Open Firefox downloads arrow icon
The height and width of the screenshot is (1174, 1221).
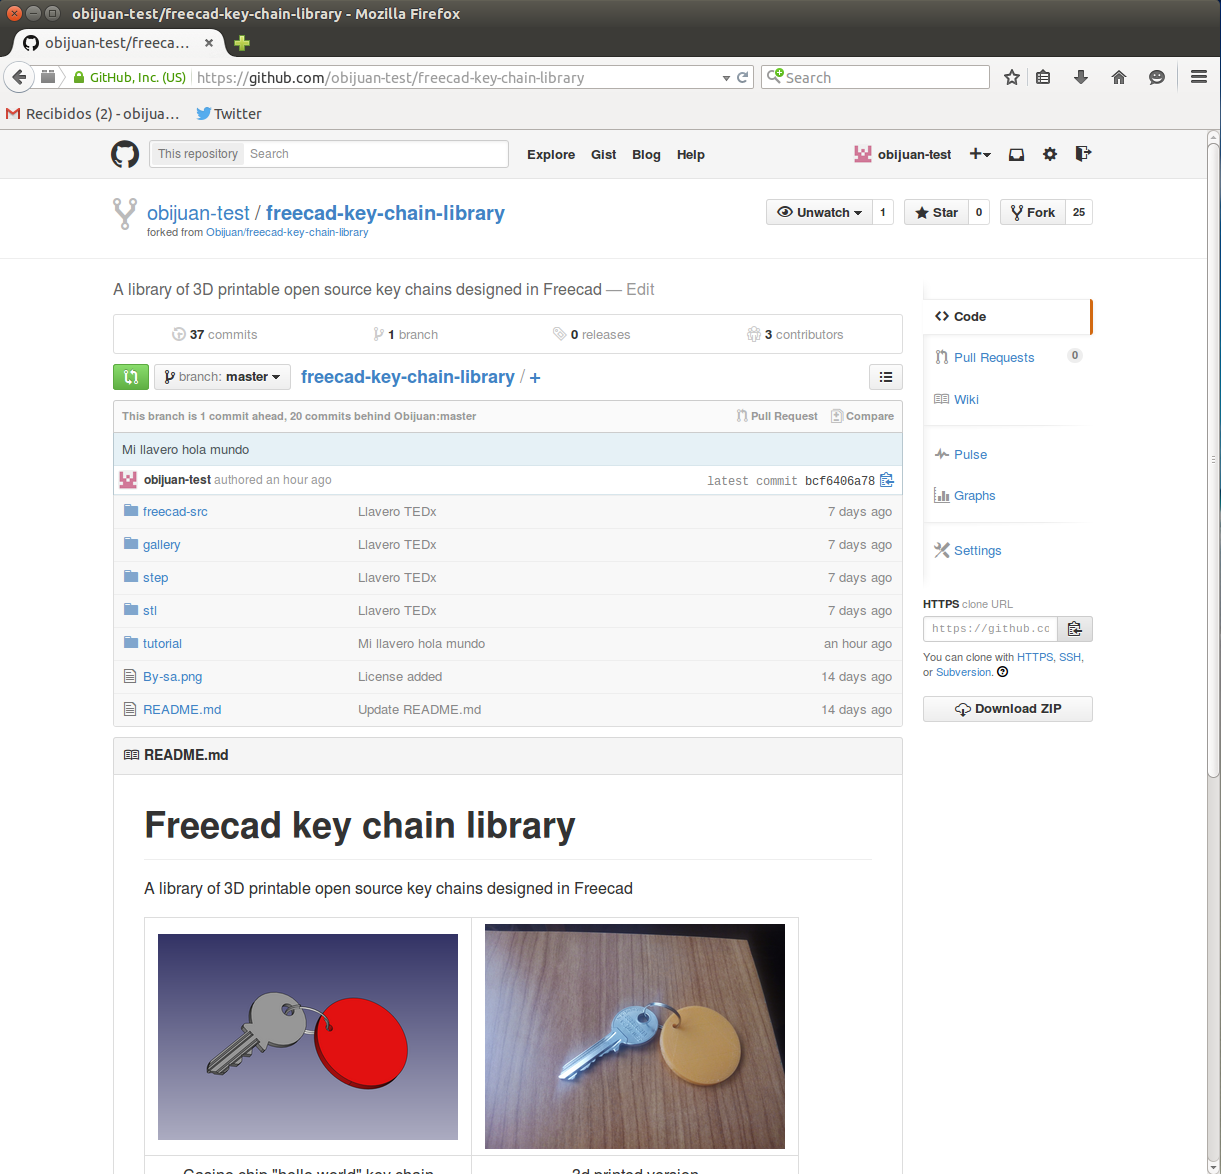(x=1081, y=77)
